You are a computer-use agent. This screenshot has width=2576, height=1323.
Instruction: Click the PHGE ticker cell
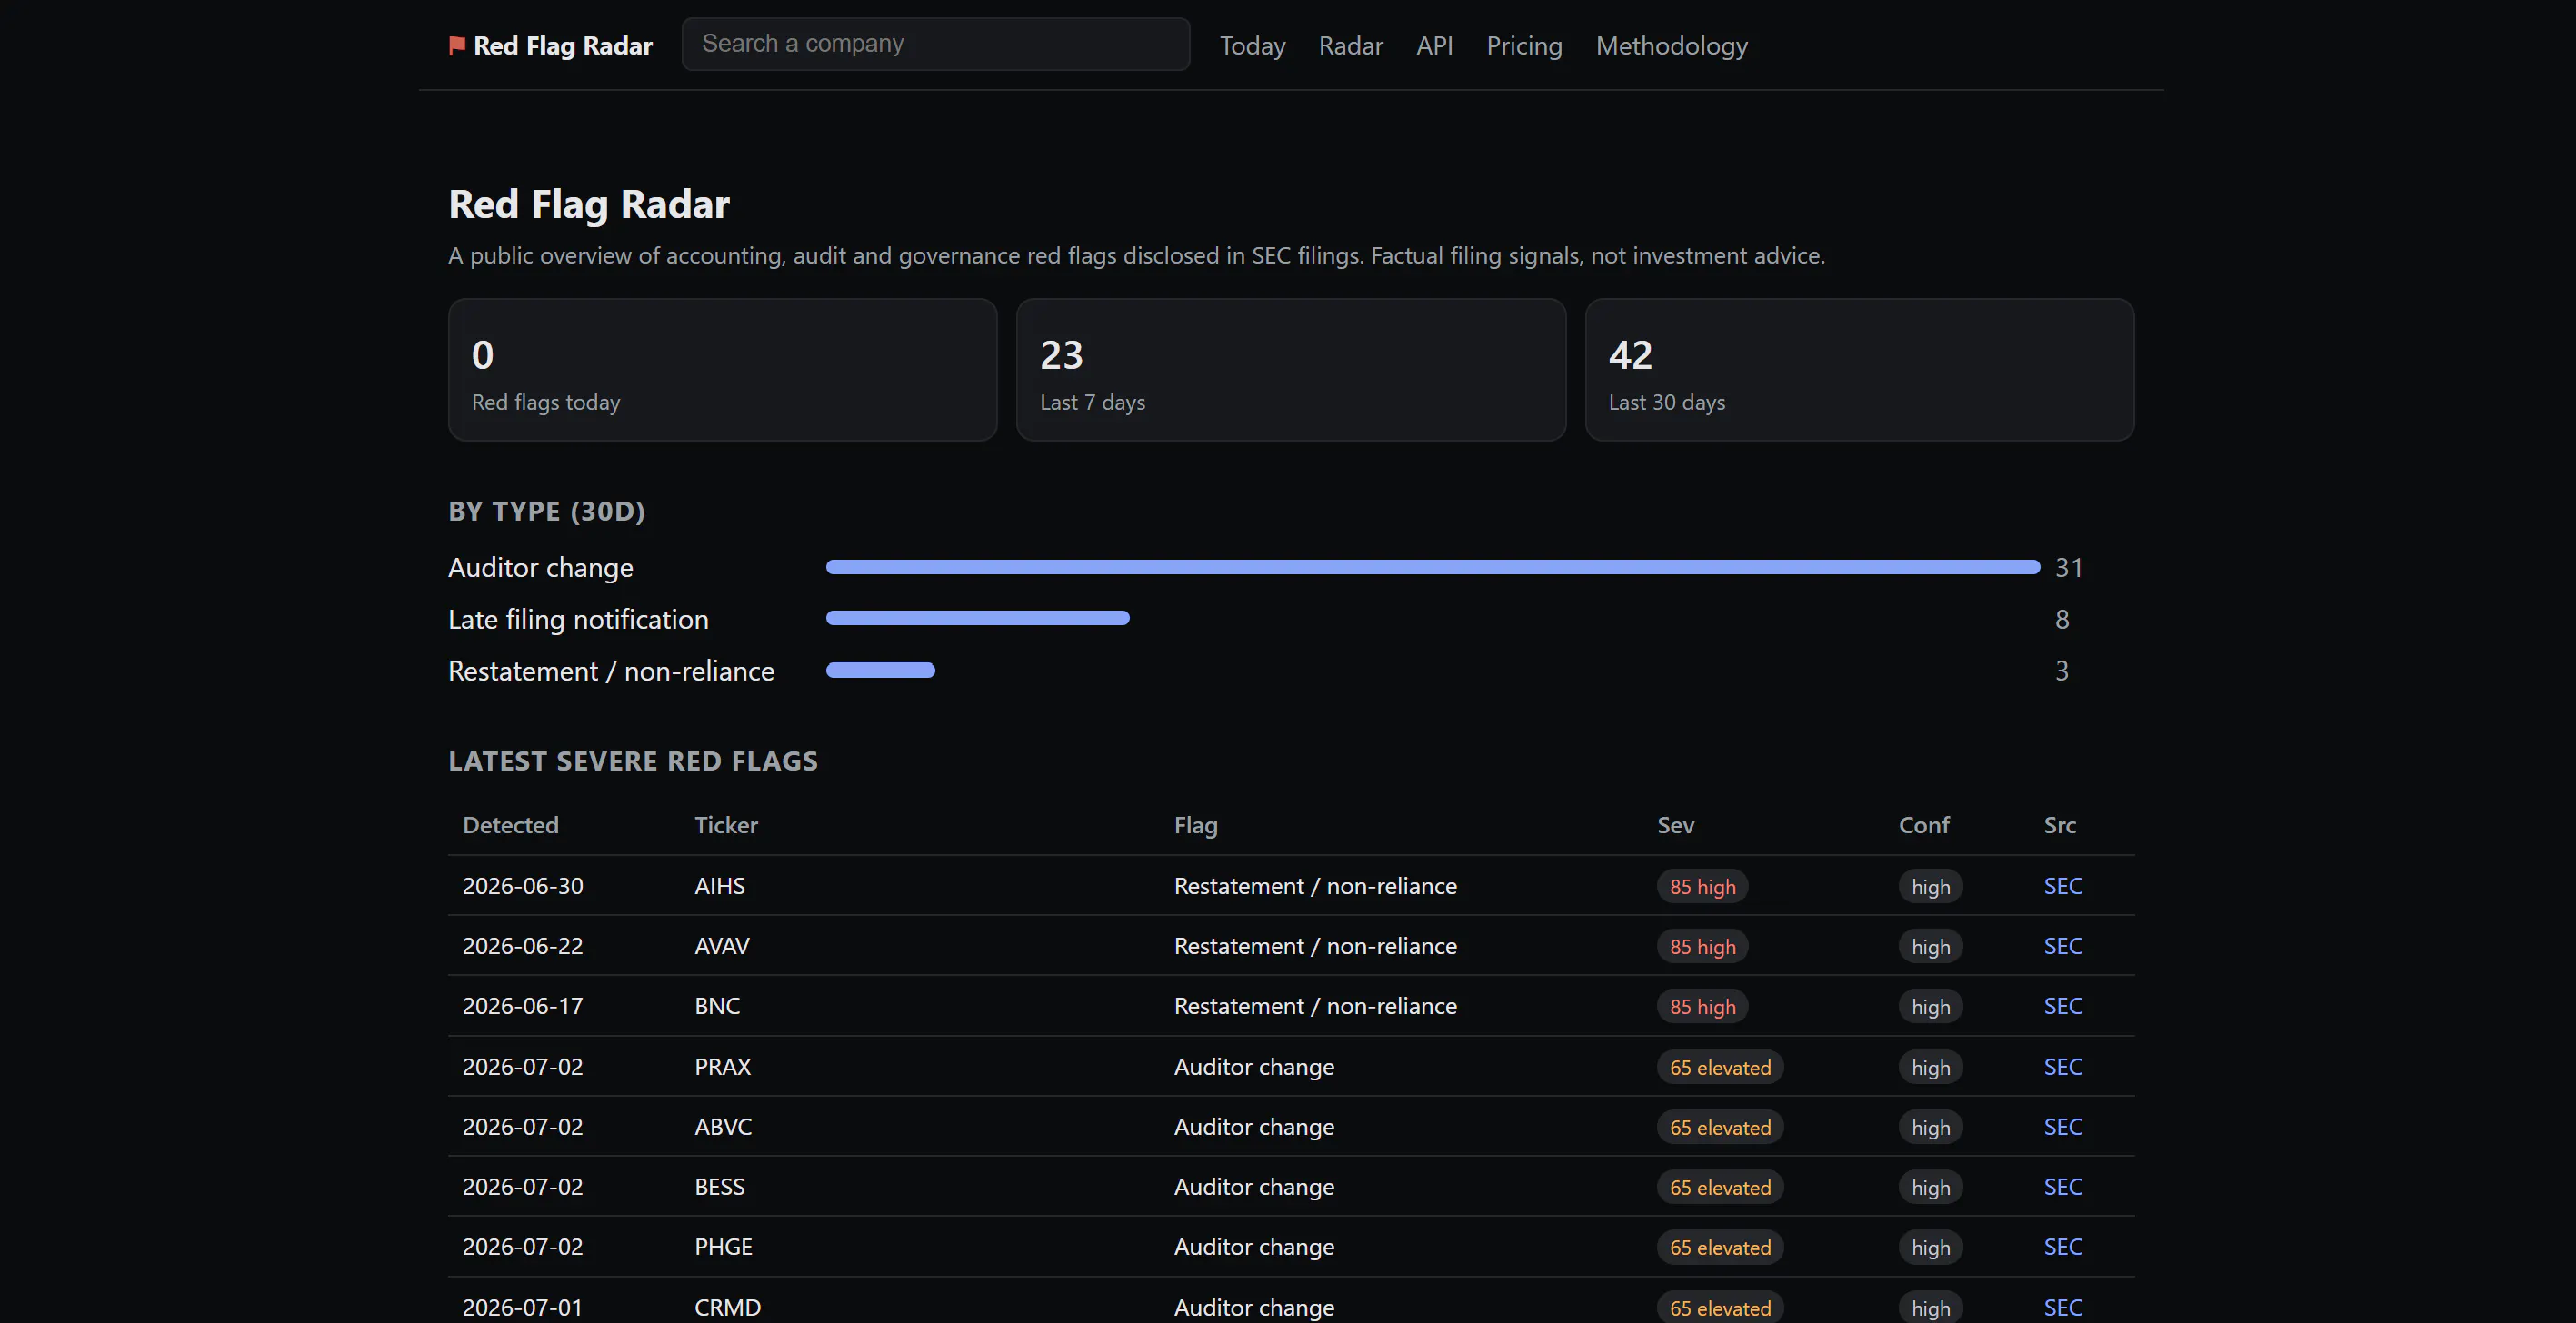[x=723, y=1247]
